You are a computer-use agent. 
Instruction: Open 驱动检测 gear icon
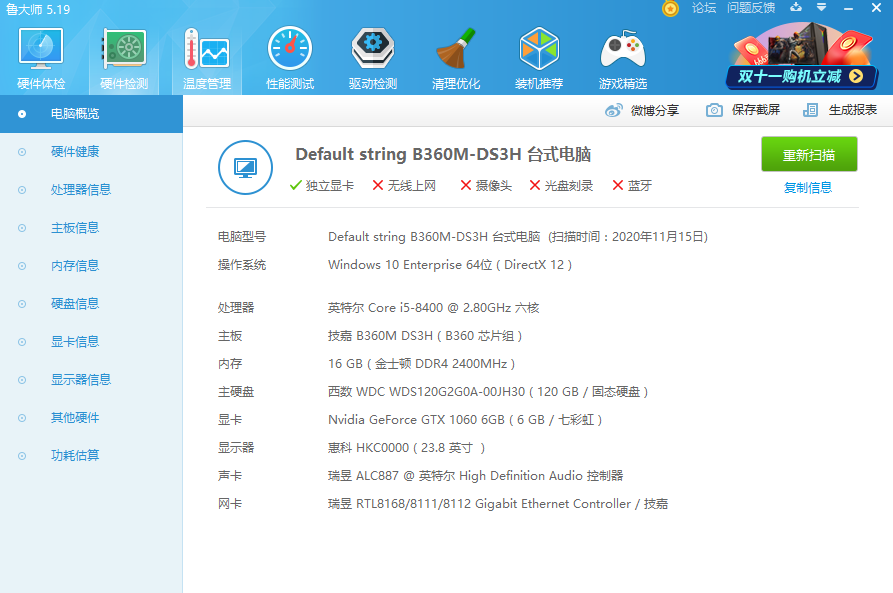(373, 48)
